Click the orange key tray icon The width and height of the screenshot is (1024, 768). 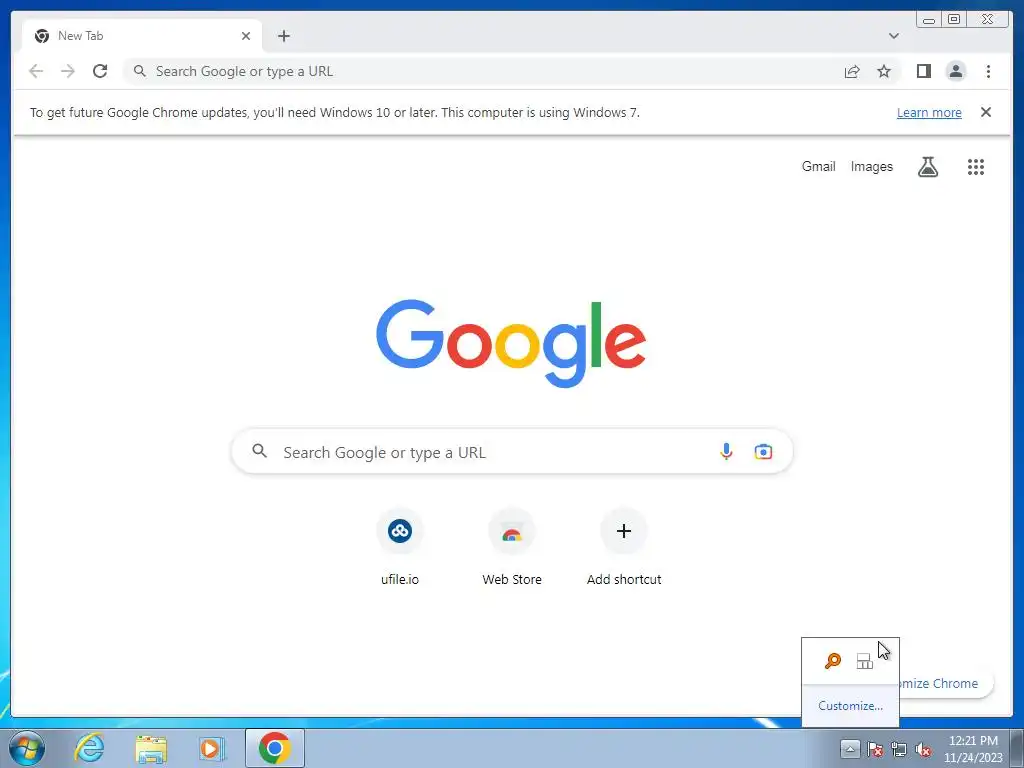tap(833, 661)
